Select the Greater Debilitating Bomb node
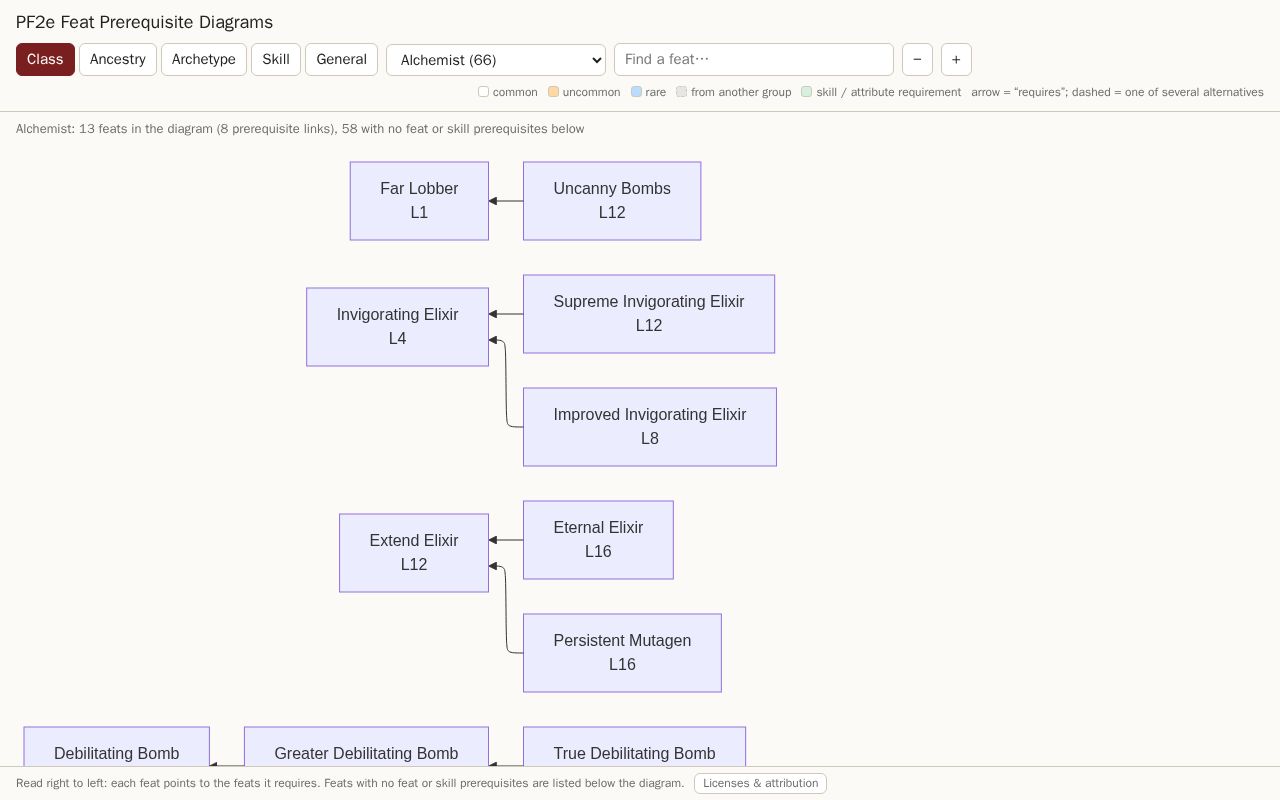Screen dimensions: 1280x800 click(366, 747)
